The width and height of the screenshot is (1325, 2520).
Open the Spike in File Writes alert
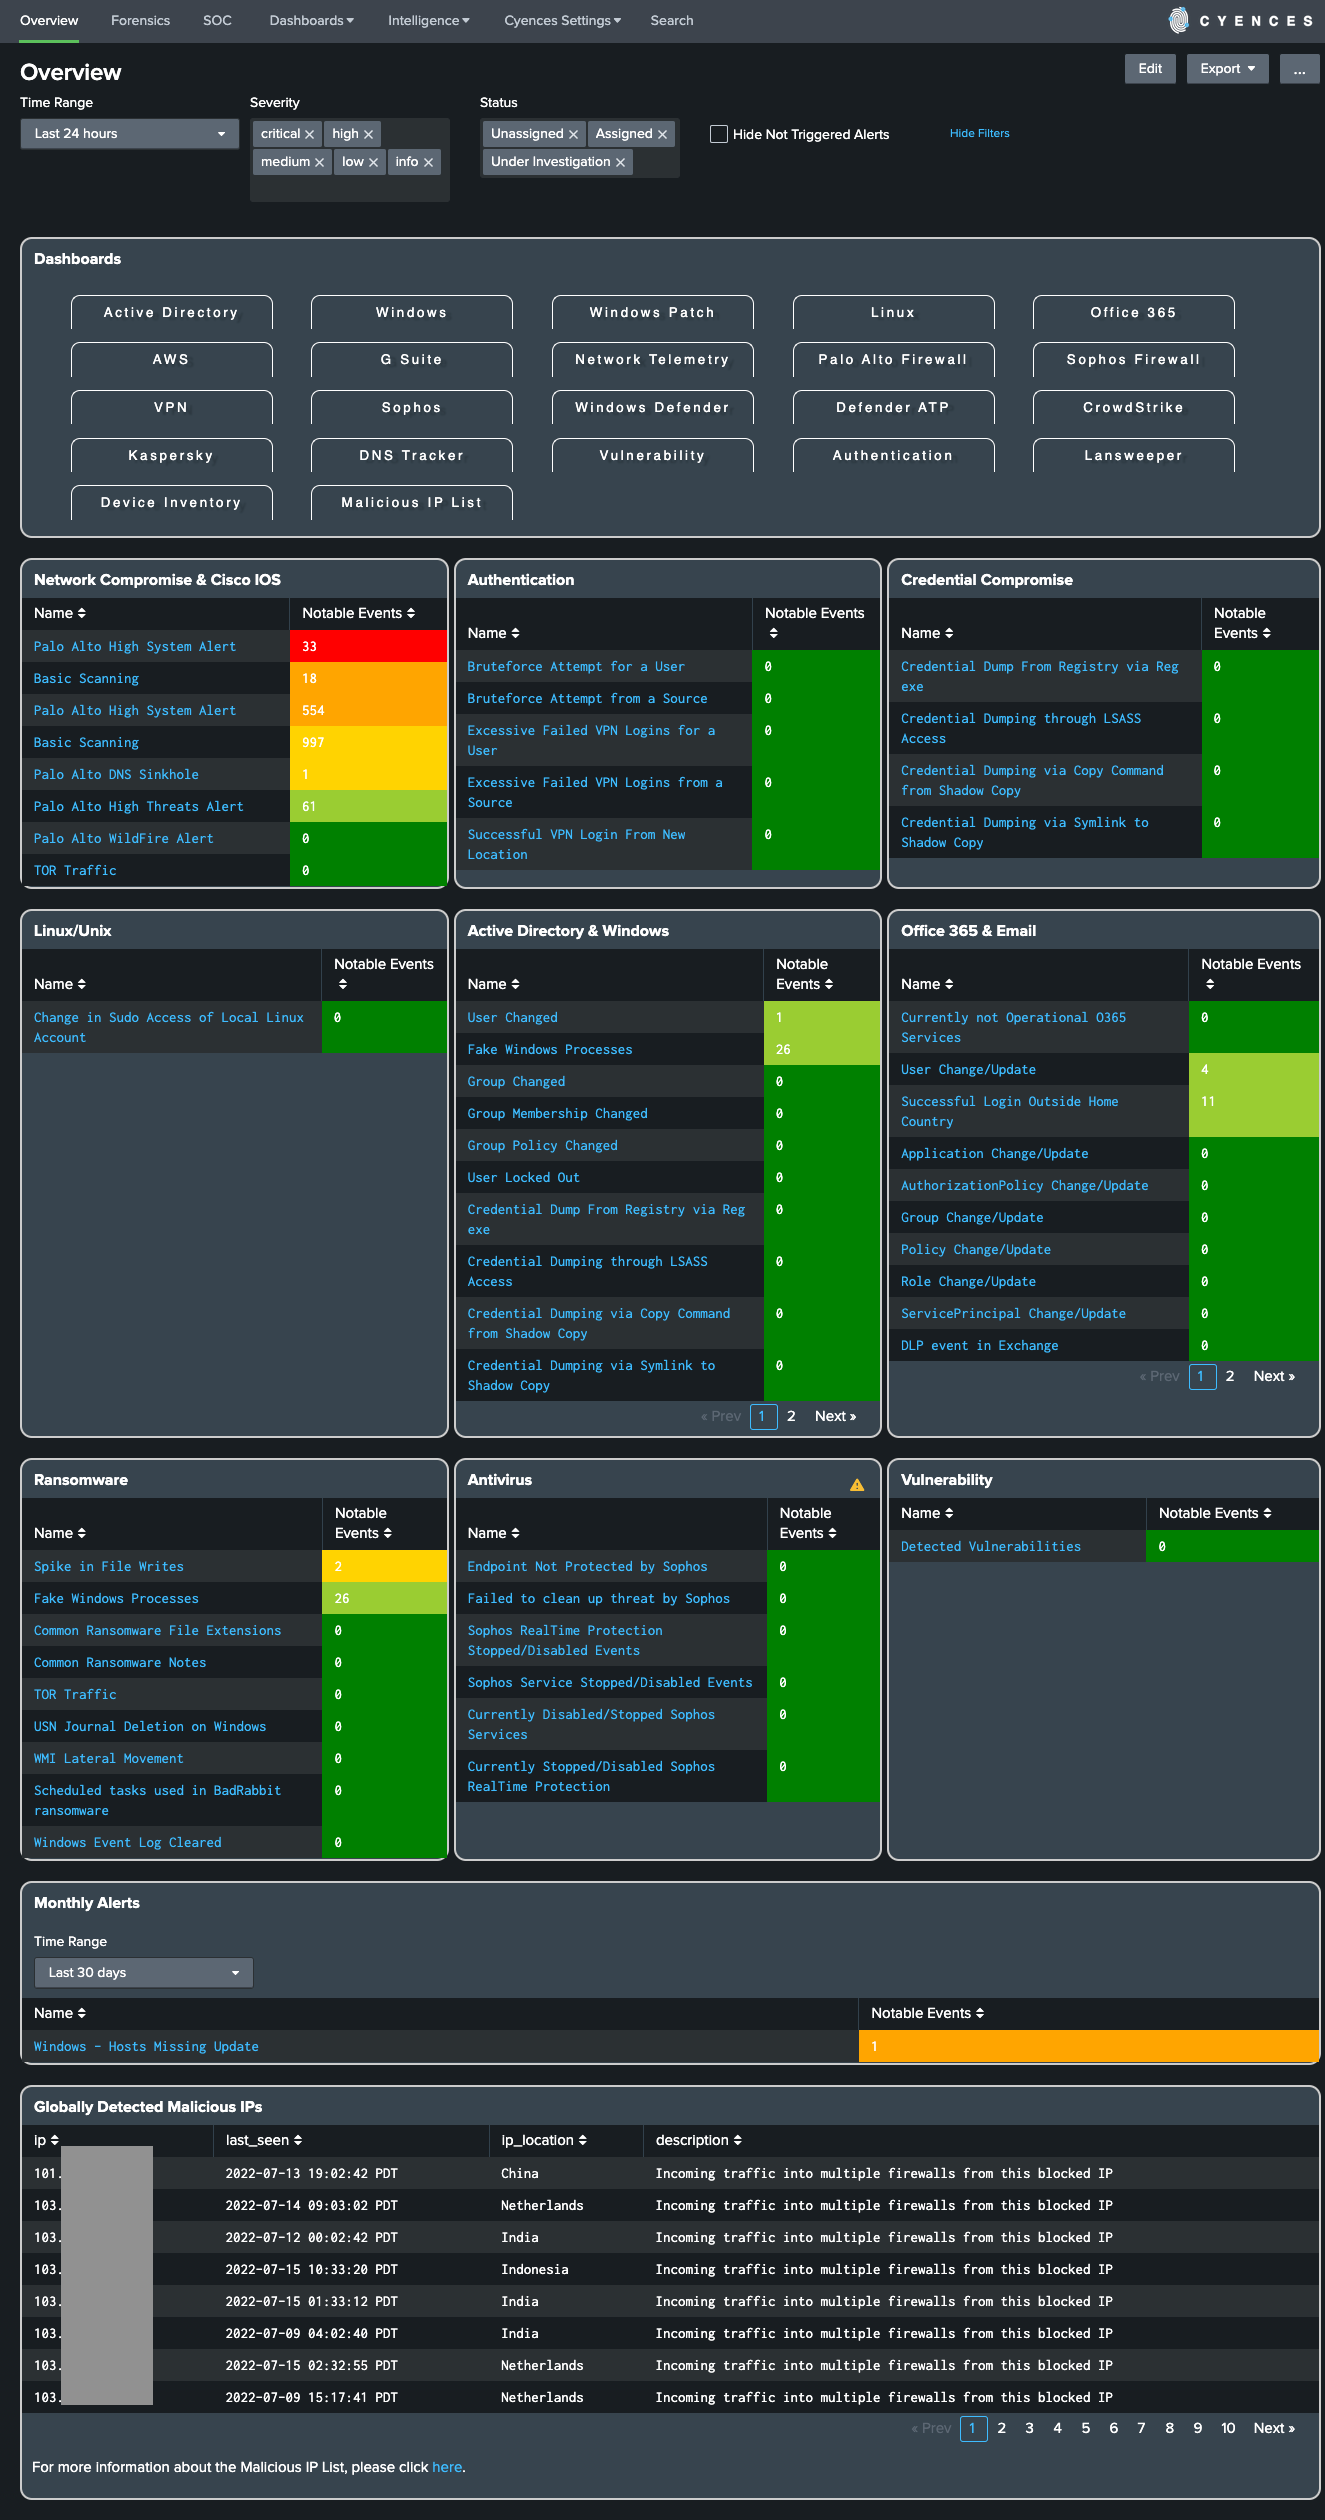109,1566
